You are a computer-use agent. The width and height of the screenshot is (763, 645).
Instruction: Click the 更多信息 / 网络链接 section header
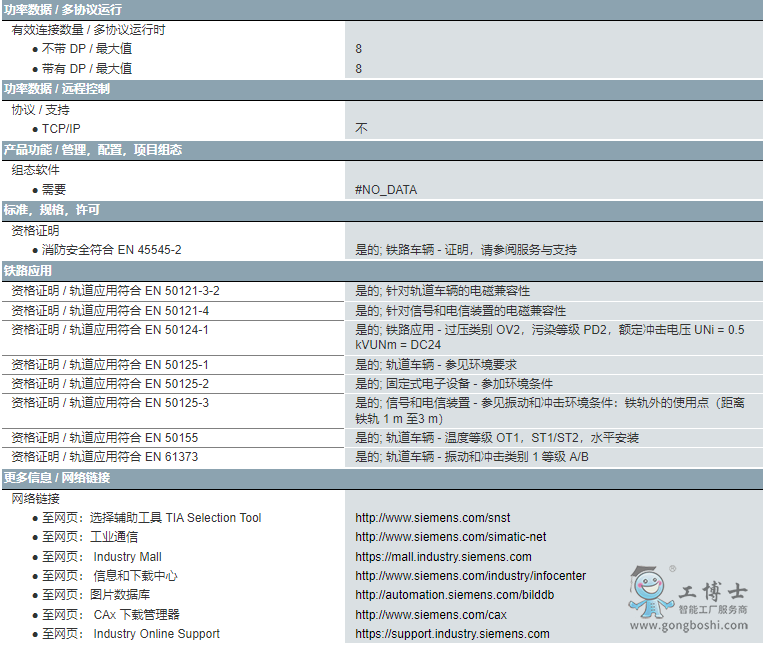pos(57,478)
